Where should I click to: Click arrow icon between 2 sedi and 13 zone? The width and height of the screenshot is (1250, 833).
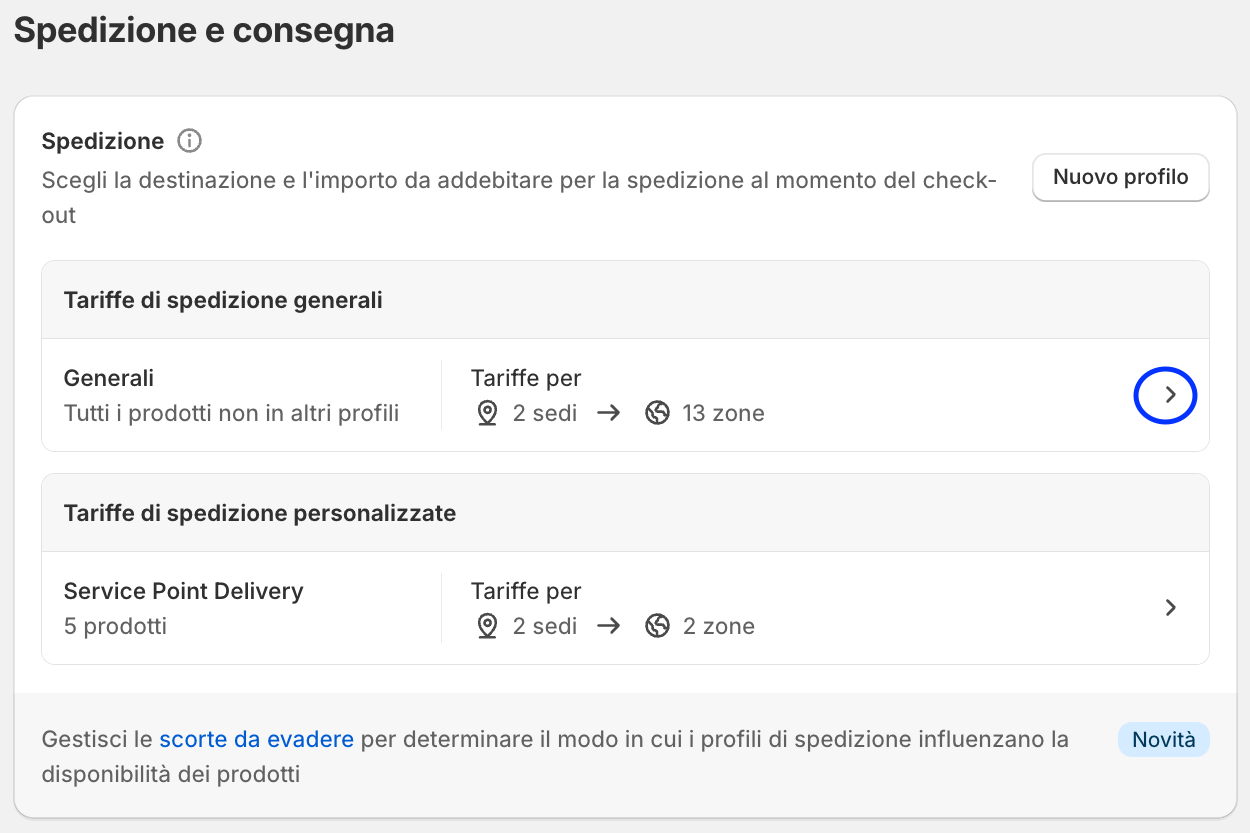608,413
